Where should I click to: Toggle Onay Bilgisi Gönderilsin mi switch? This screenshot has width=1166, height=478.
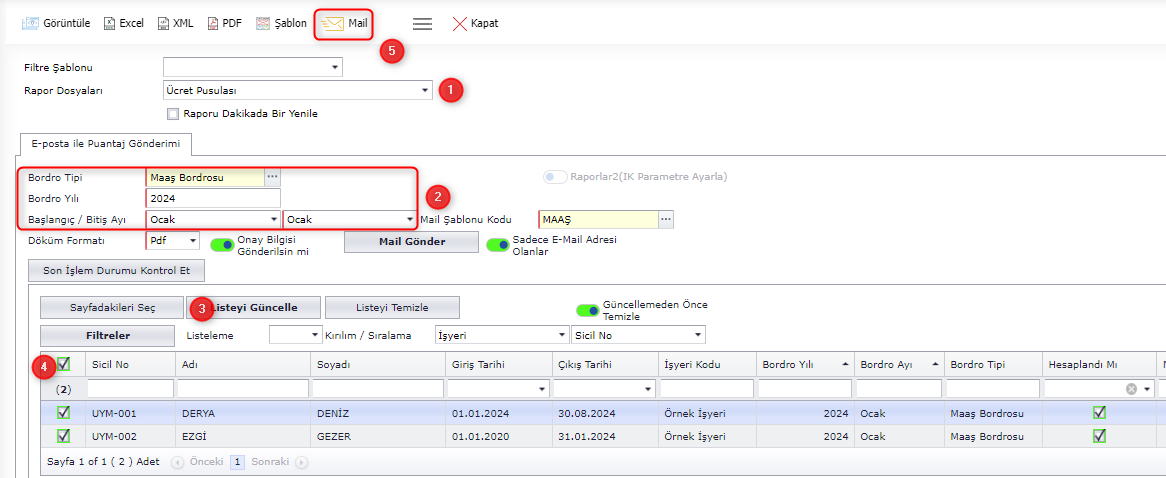(222, 244)
